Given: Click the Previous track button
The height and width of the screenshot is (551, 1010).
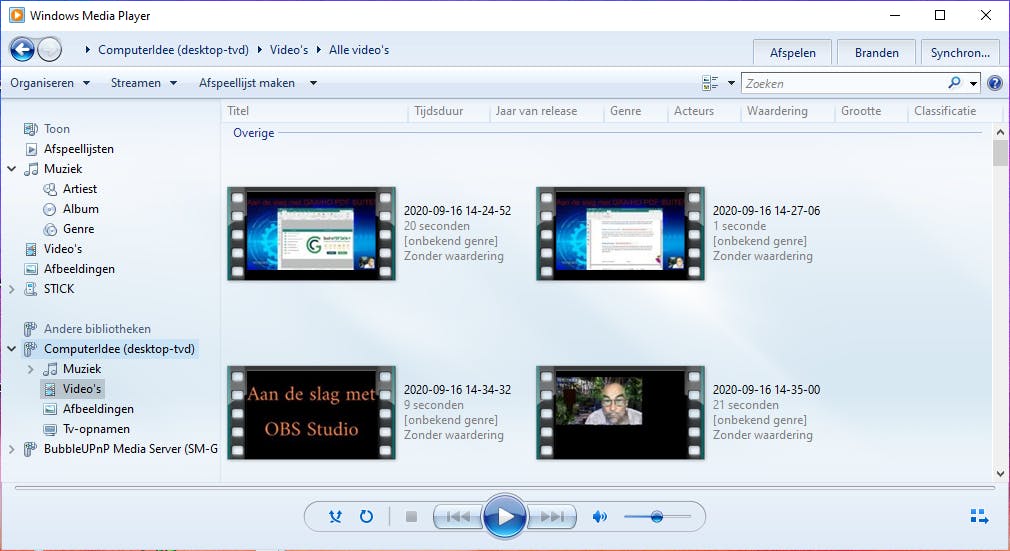Looking at the screenshot, I should pos(458,516).
